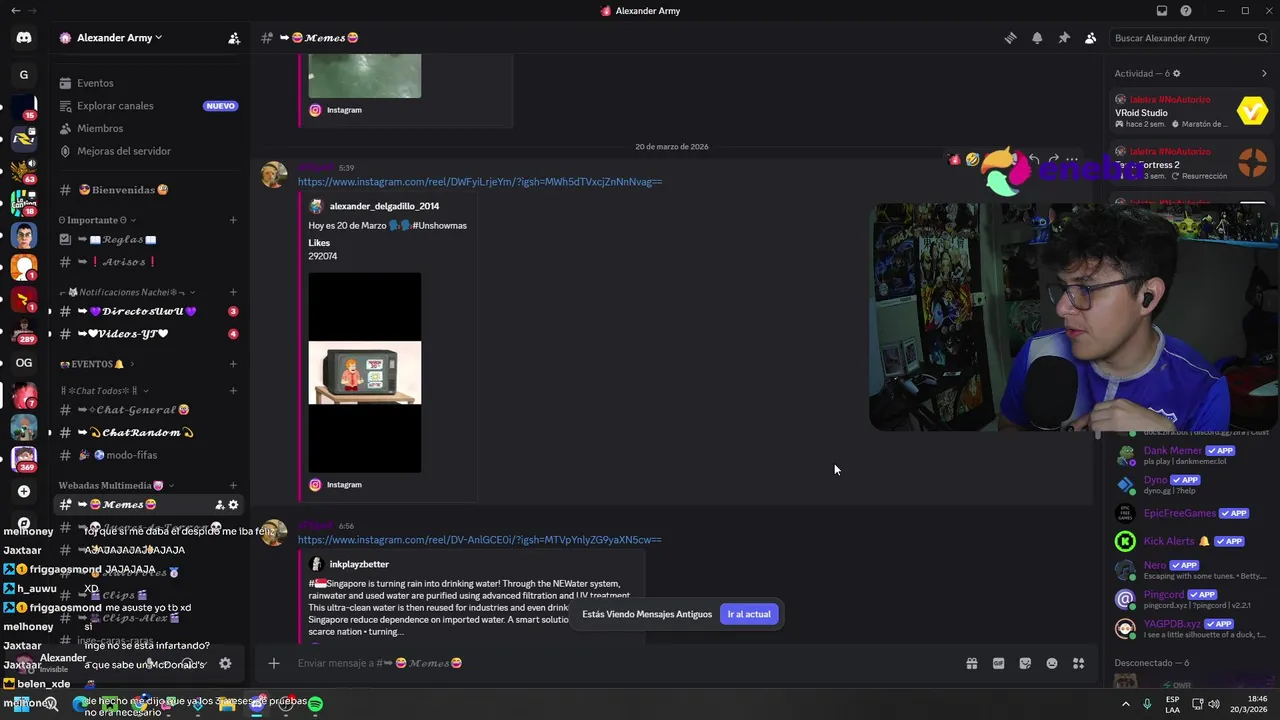Open Spotify in Windows taskbar
Viewport: 1280px width, 720px height.
click(x=315, y=704)
